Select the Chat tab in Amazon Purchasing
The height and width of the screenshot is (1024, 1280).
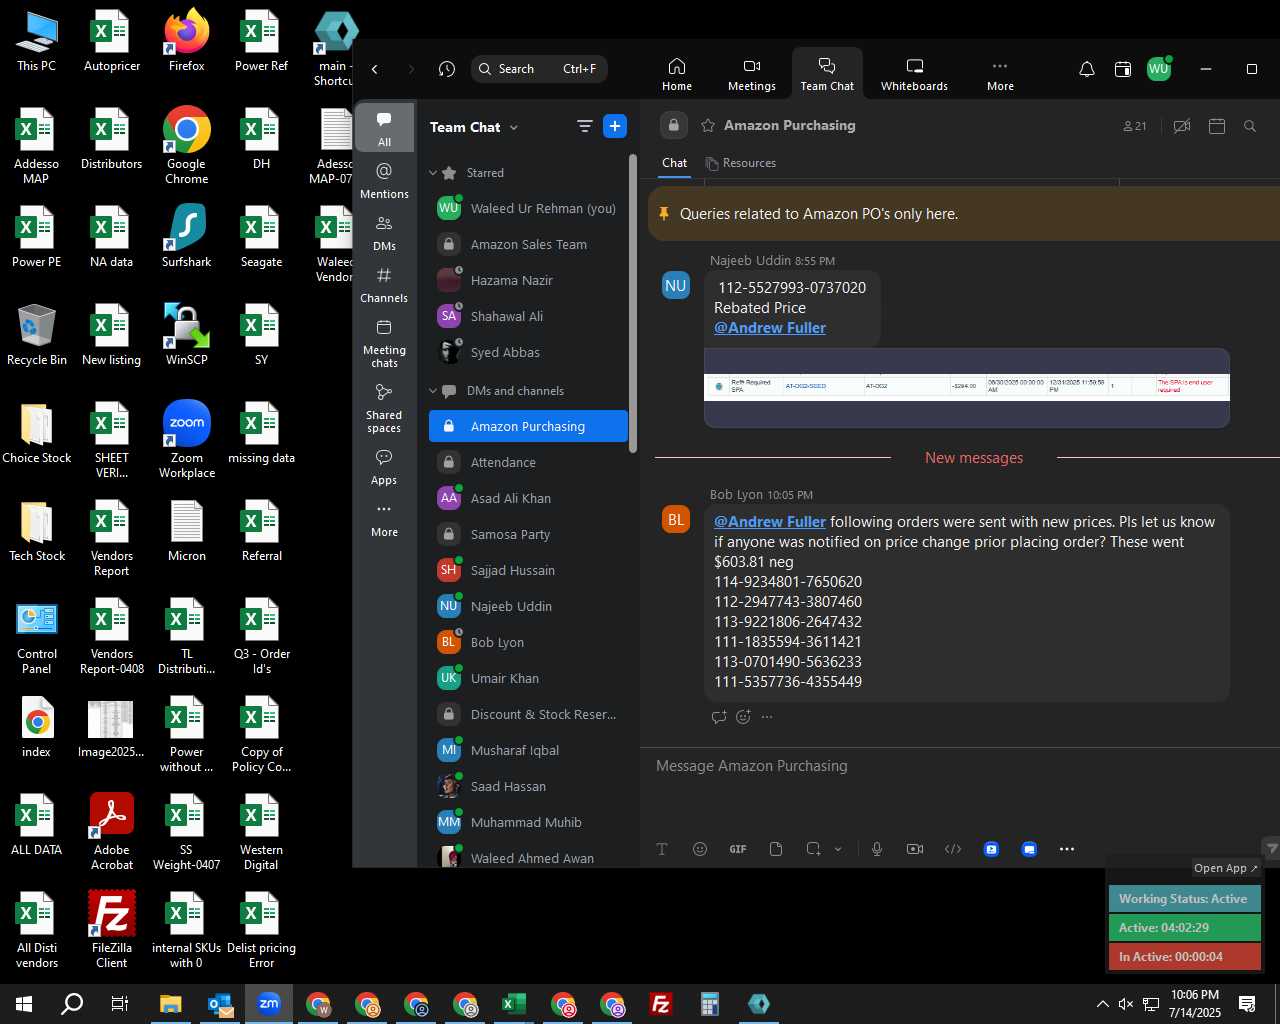click(x=675, y=163)
